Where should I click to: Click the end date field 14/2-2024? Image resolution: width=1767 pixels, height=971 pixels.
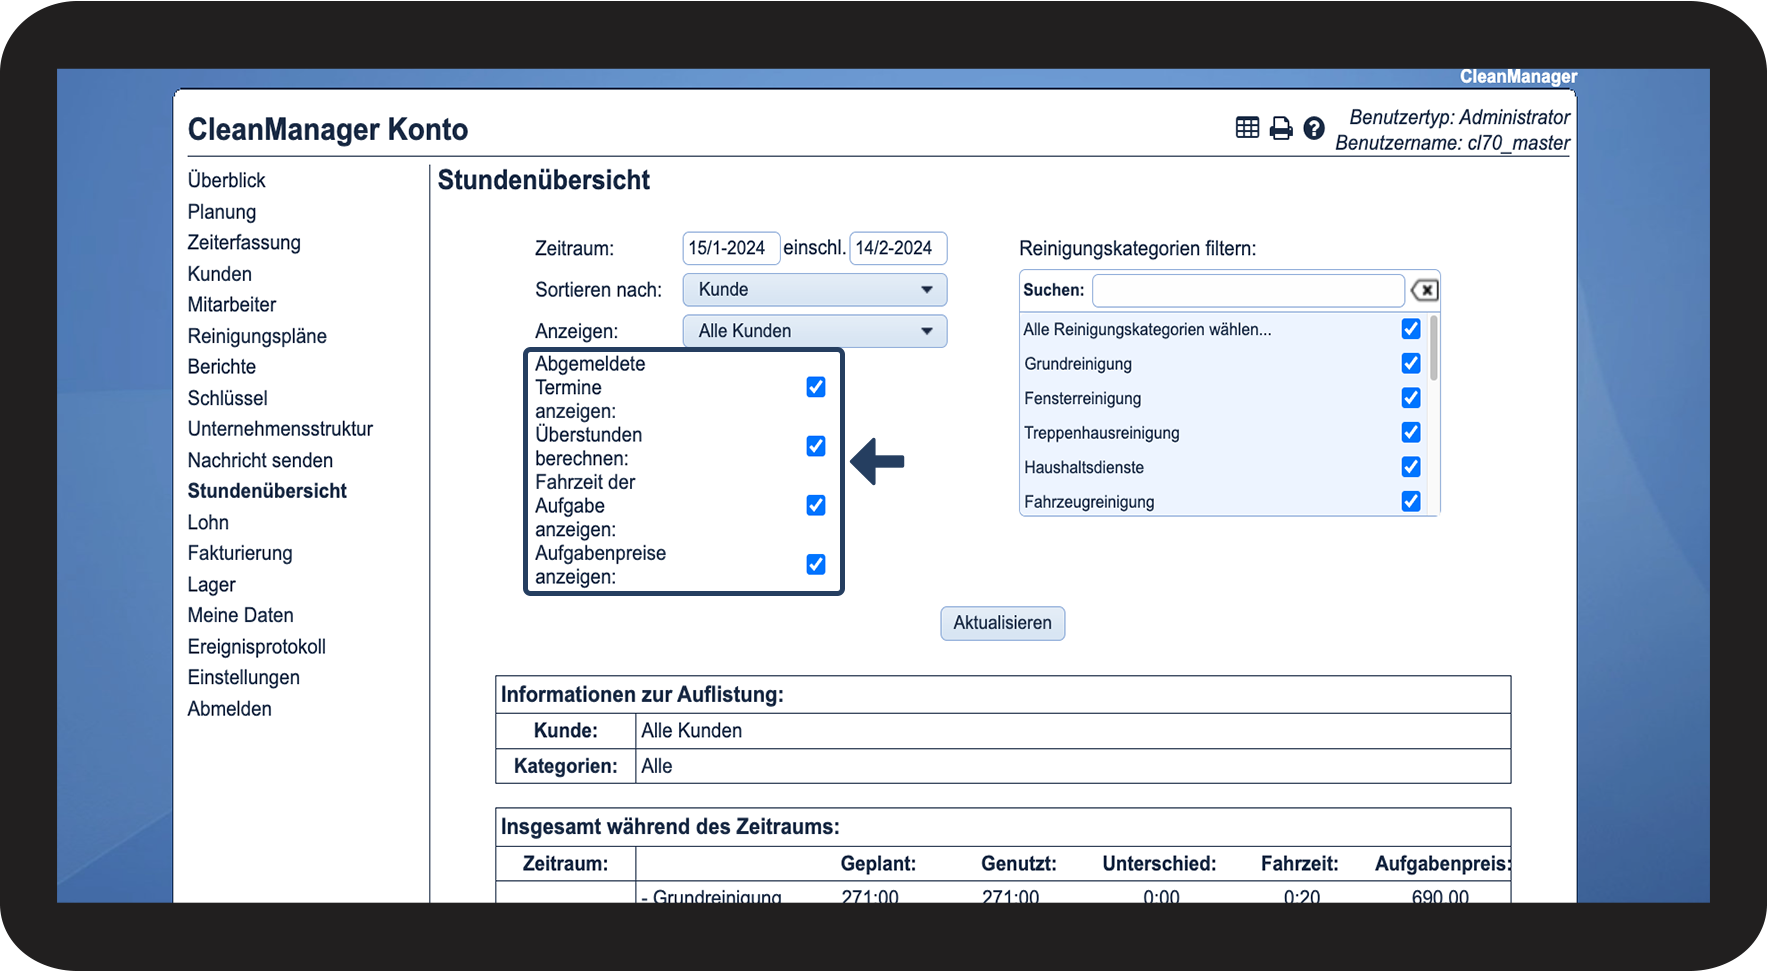coord(897,248)
